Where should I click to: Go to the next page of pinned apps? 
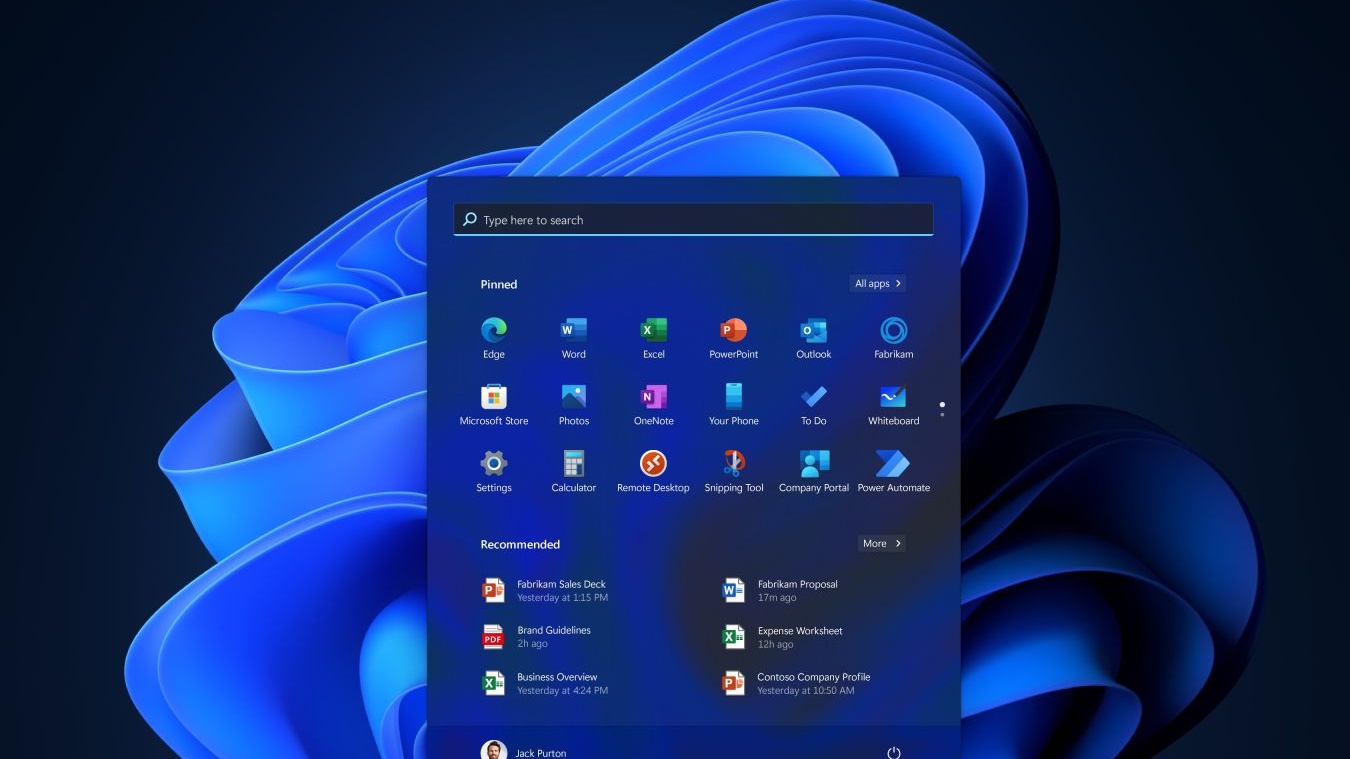coord(942,414)
